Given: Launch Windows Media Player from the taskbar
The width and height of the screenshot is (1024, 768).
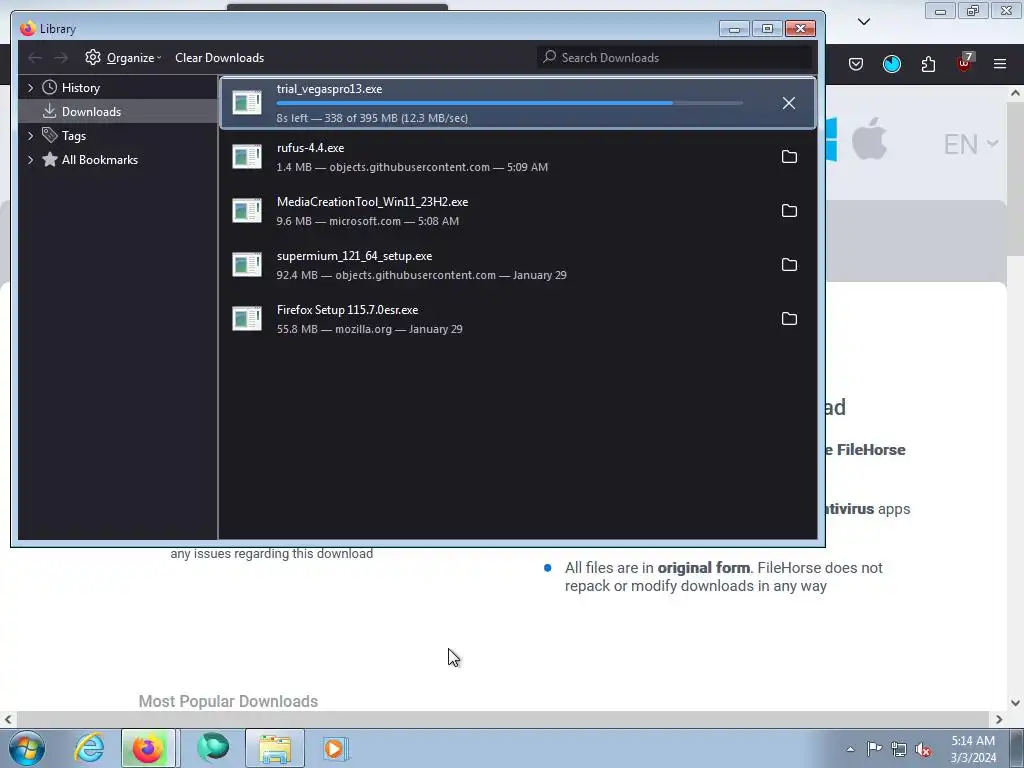Looking at the screenshot, I should click(336, 748).
